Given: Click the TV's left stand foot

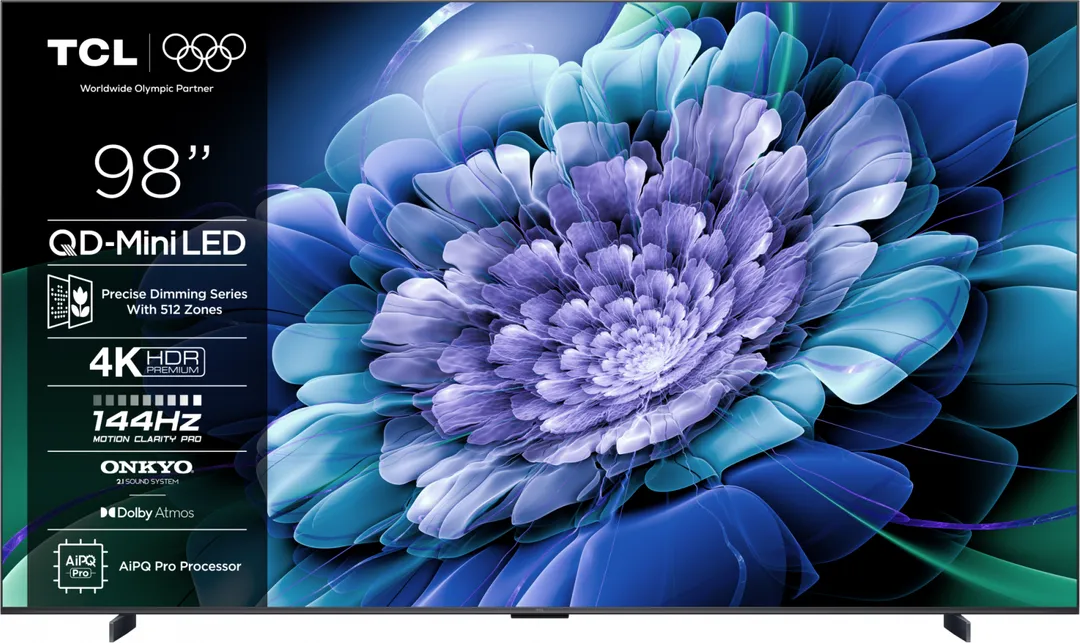Looking at the screenshot, I should pos(123,627).
